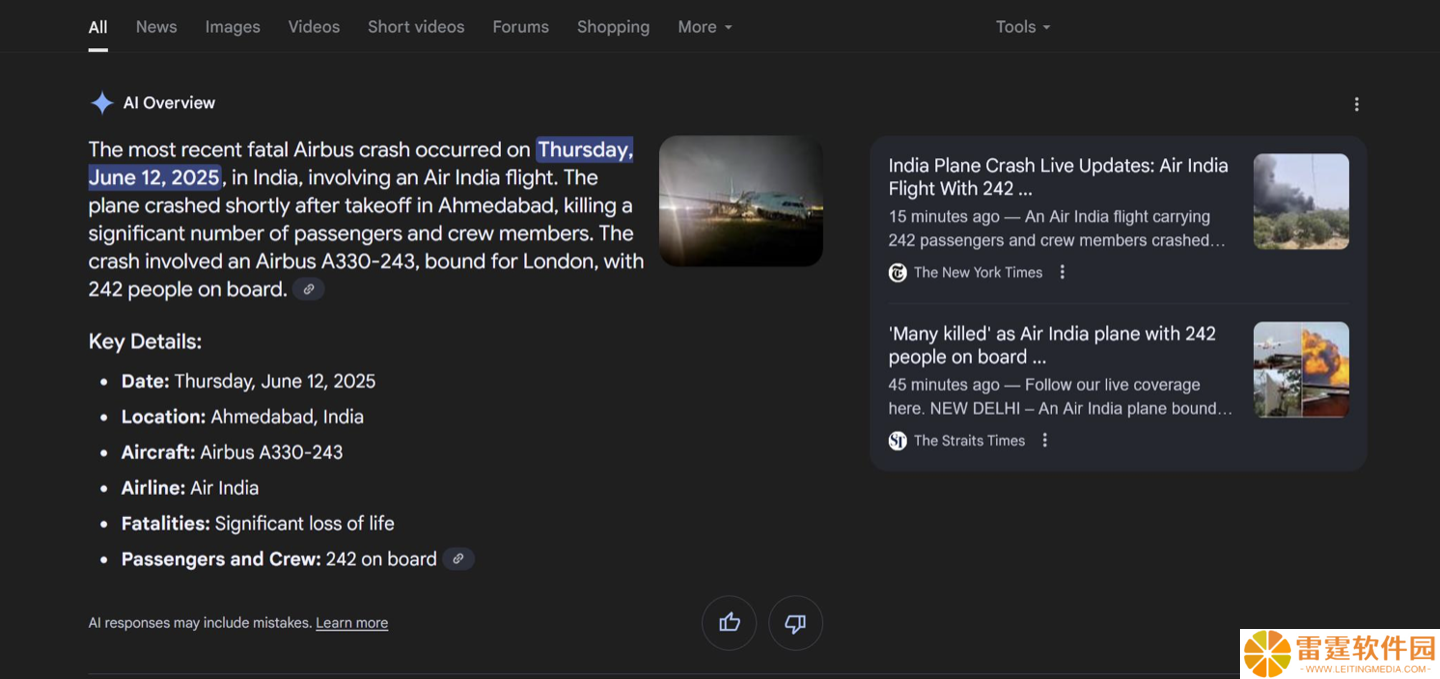Viewport: 1440px width, 679px height.
Task: Open 'India Plane Crash Live Updates' article headline
Action: (x=1058, y=177)
